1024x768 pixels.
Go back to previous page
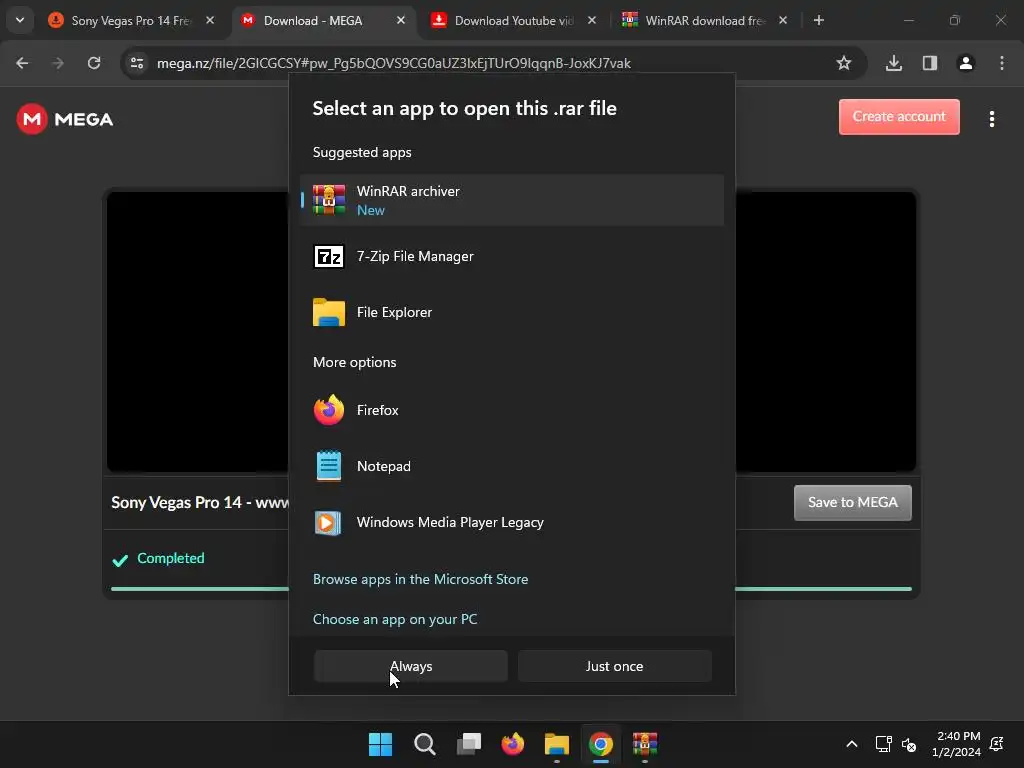(22, 63)
